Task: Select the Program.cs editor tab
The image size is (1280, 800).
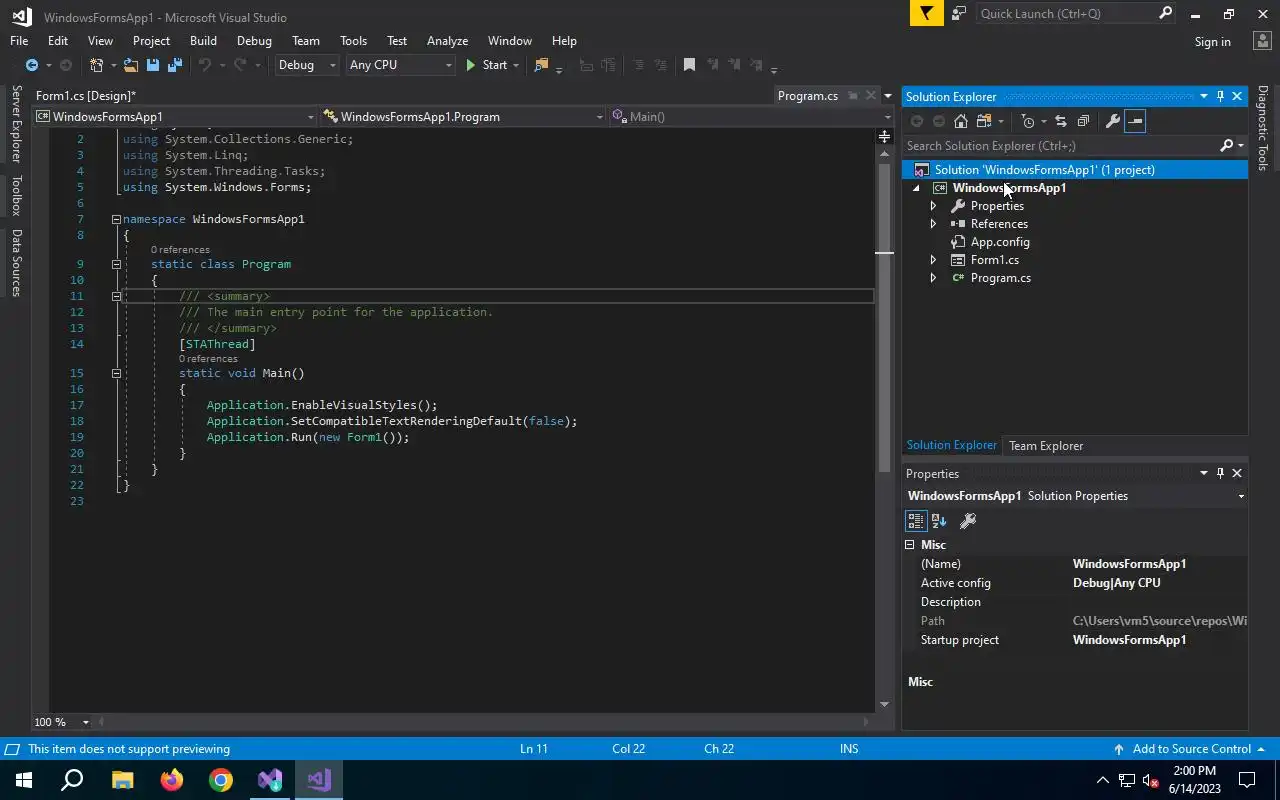Action: pyautogui.click(x=807, y=96)
